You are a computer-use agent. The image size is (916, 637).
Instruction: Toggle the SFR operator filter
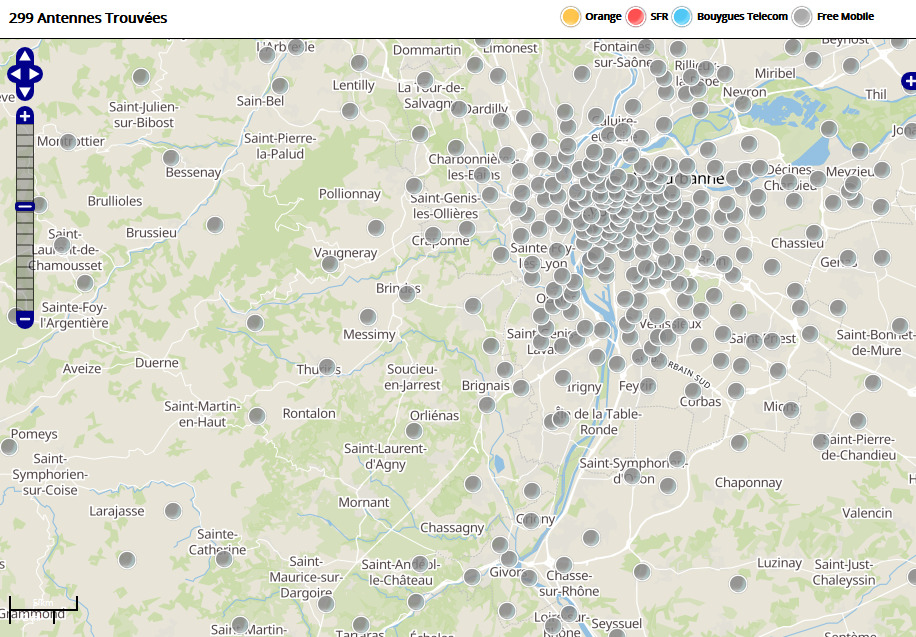coord(636,17)
